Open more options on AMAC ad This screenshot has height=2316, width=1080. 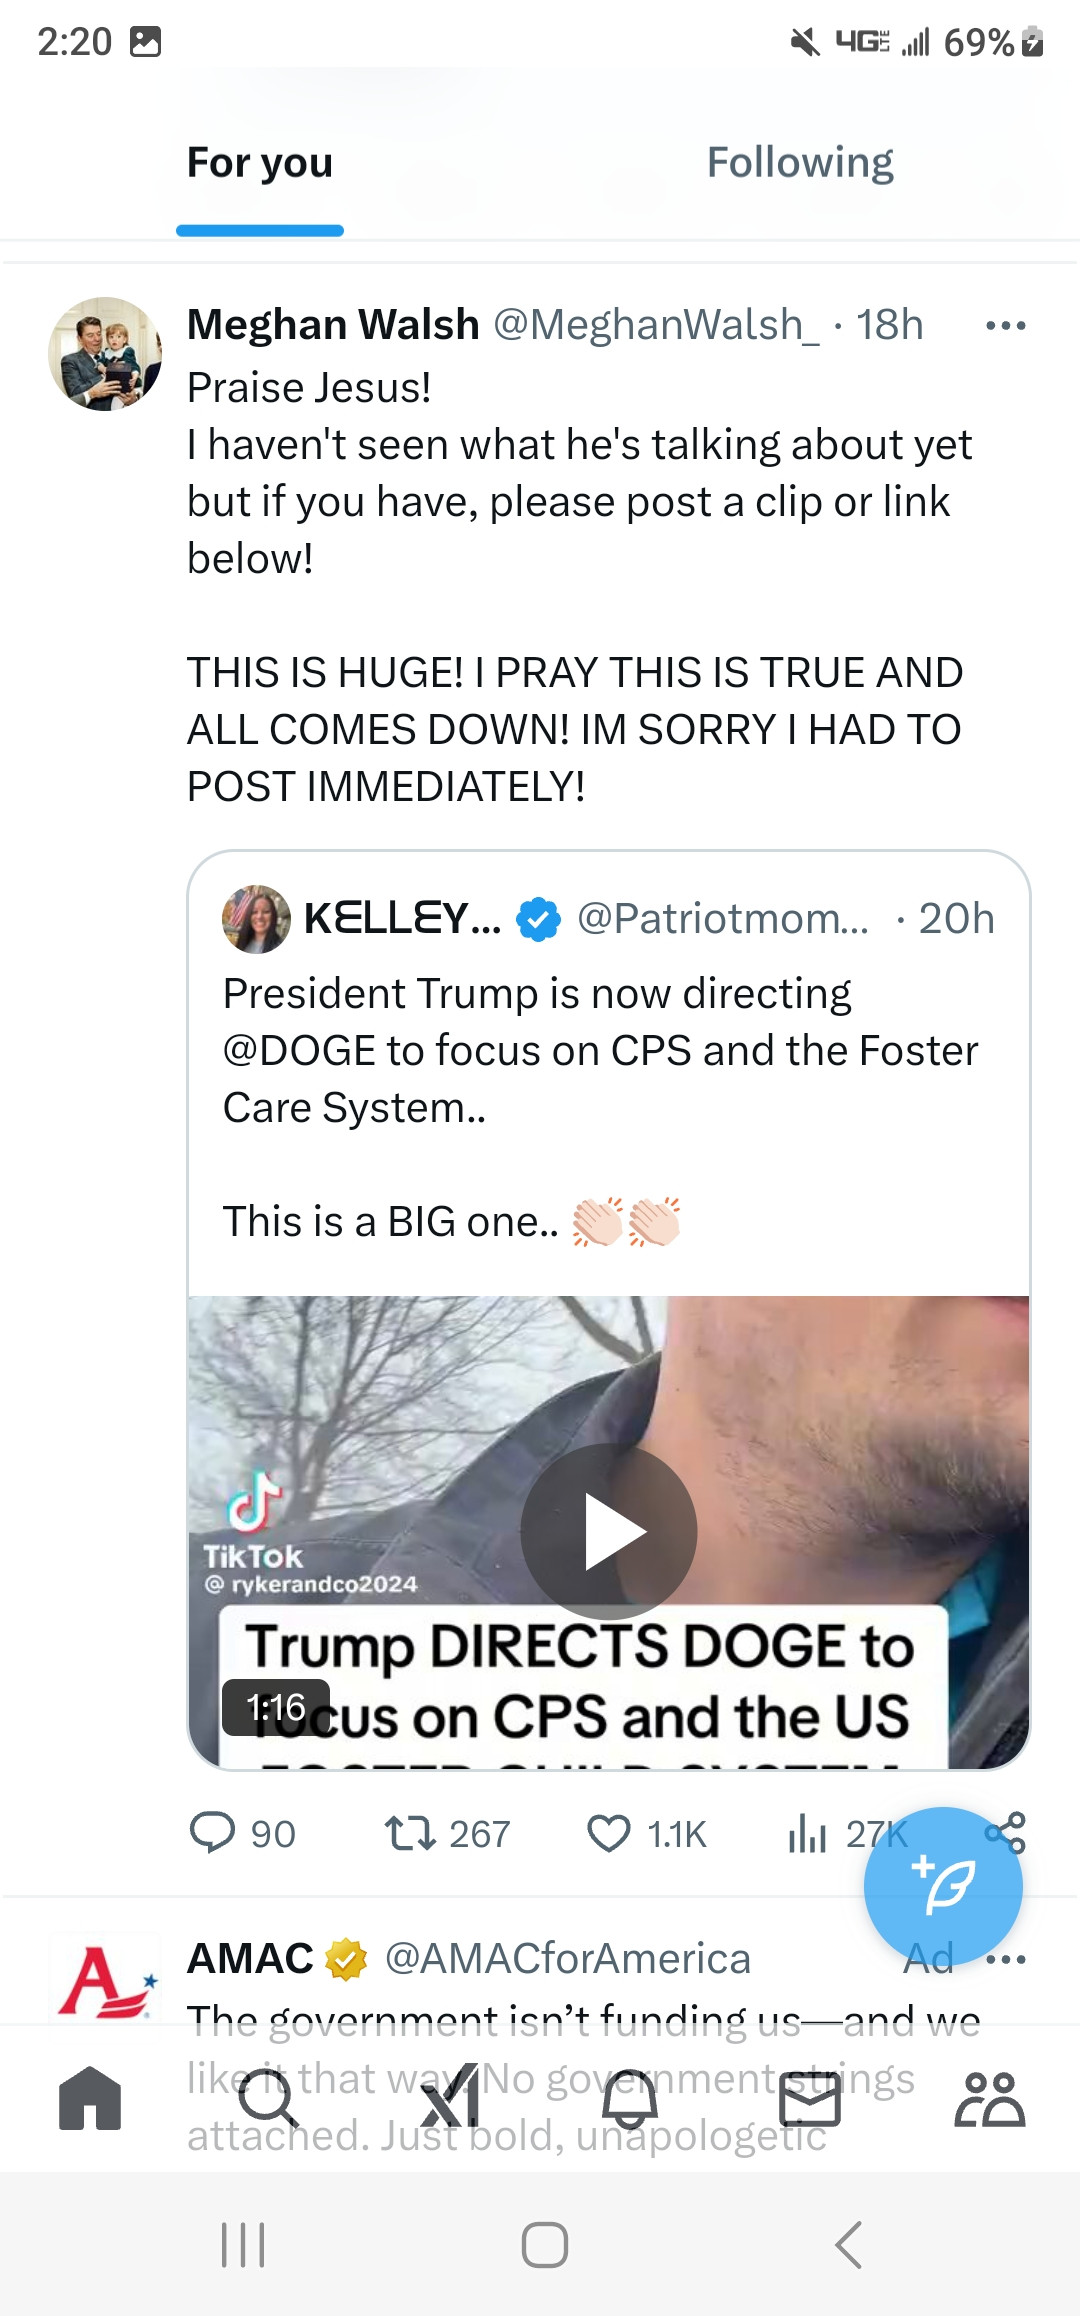(1005, 1959)
